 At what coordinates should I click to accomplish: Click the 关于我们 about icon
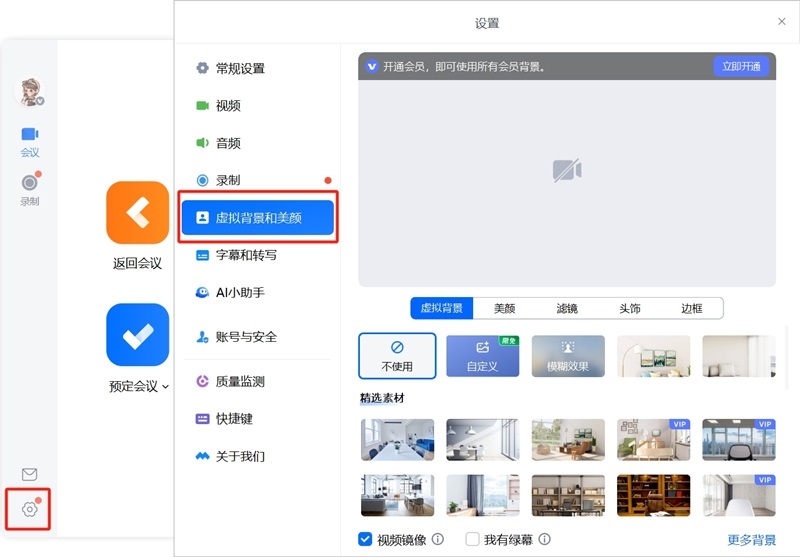tap(203, 456)
